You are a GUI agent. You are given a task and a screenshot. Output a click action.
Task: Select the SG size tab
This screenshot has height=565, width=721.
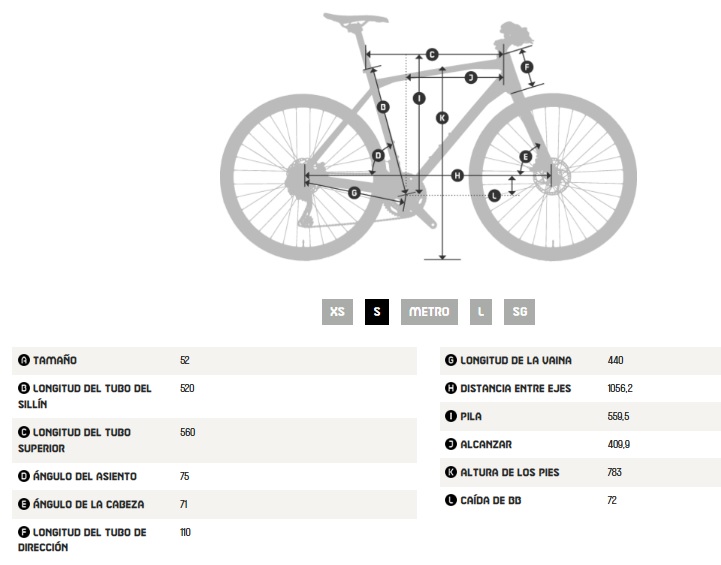(x=519, y=312)
